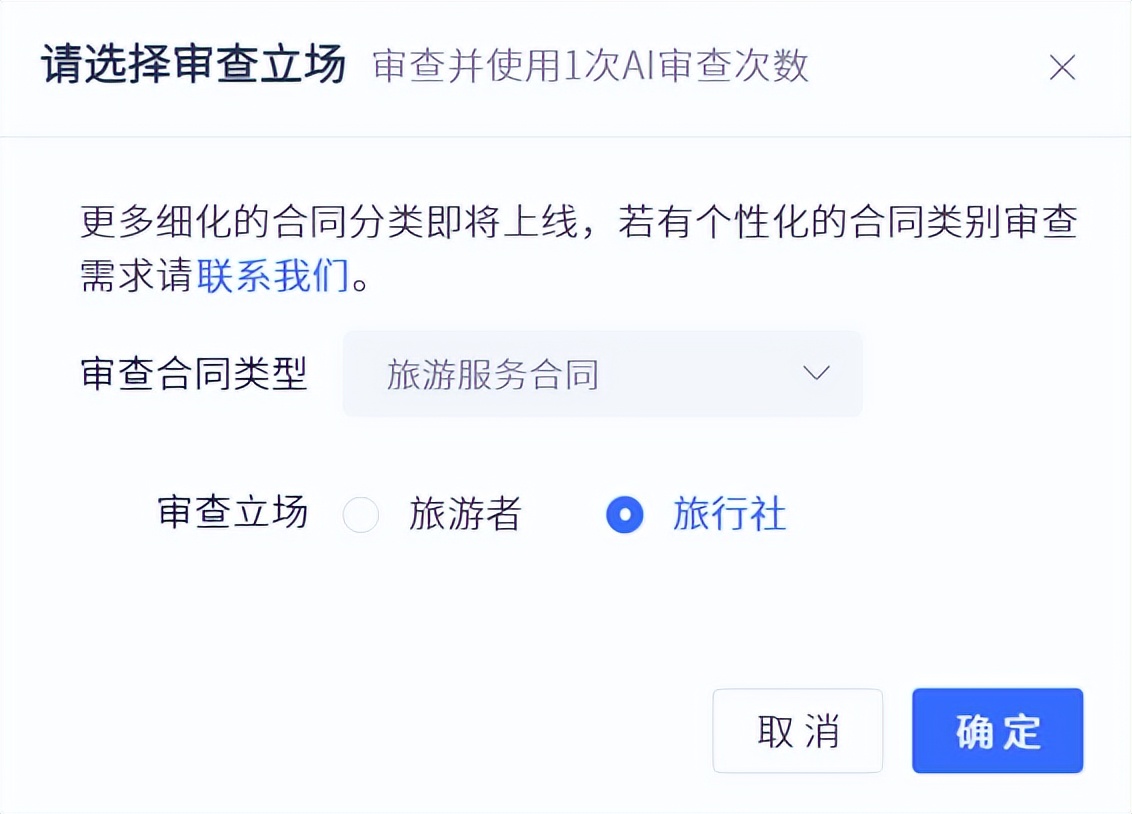Click the 旅游服务合同 combo box field
The height and width of the screenshot is (814, 1132).
[602, 373]
